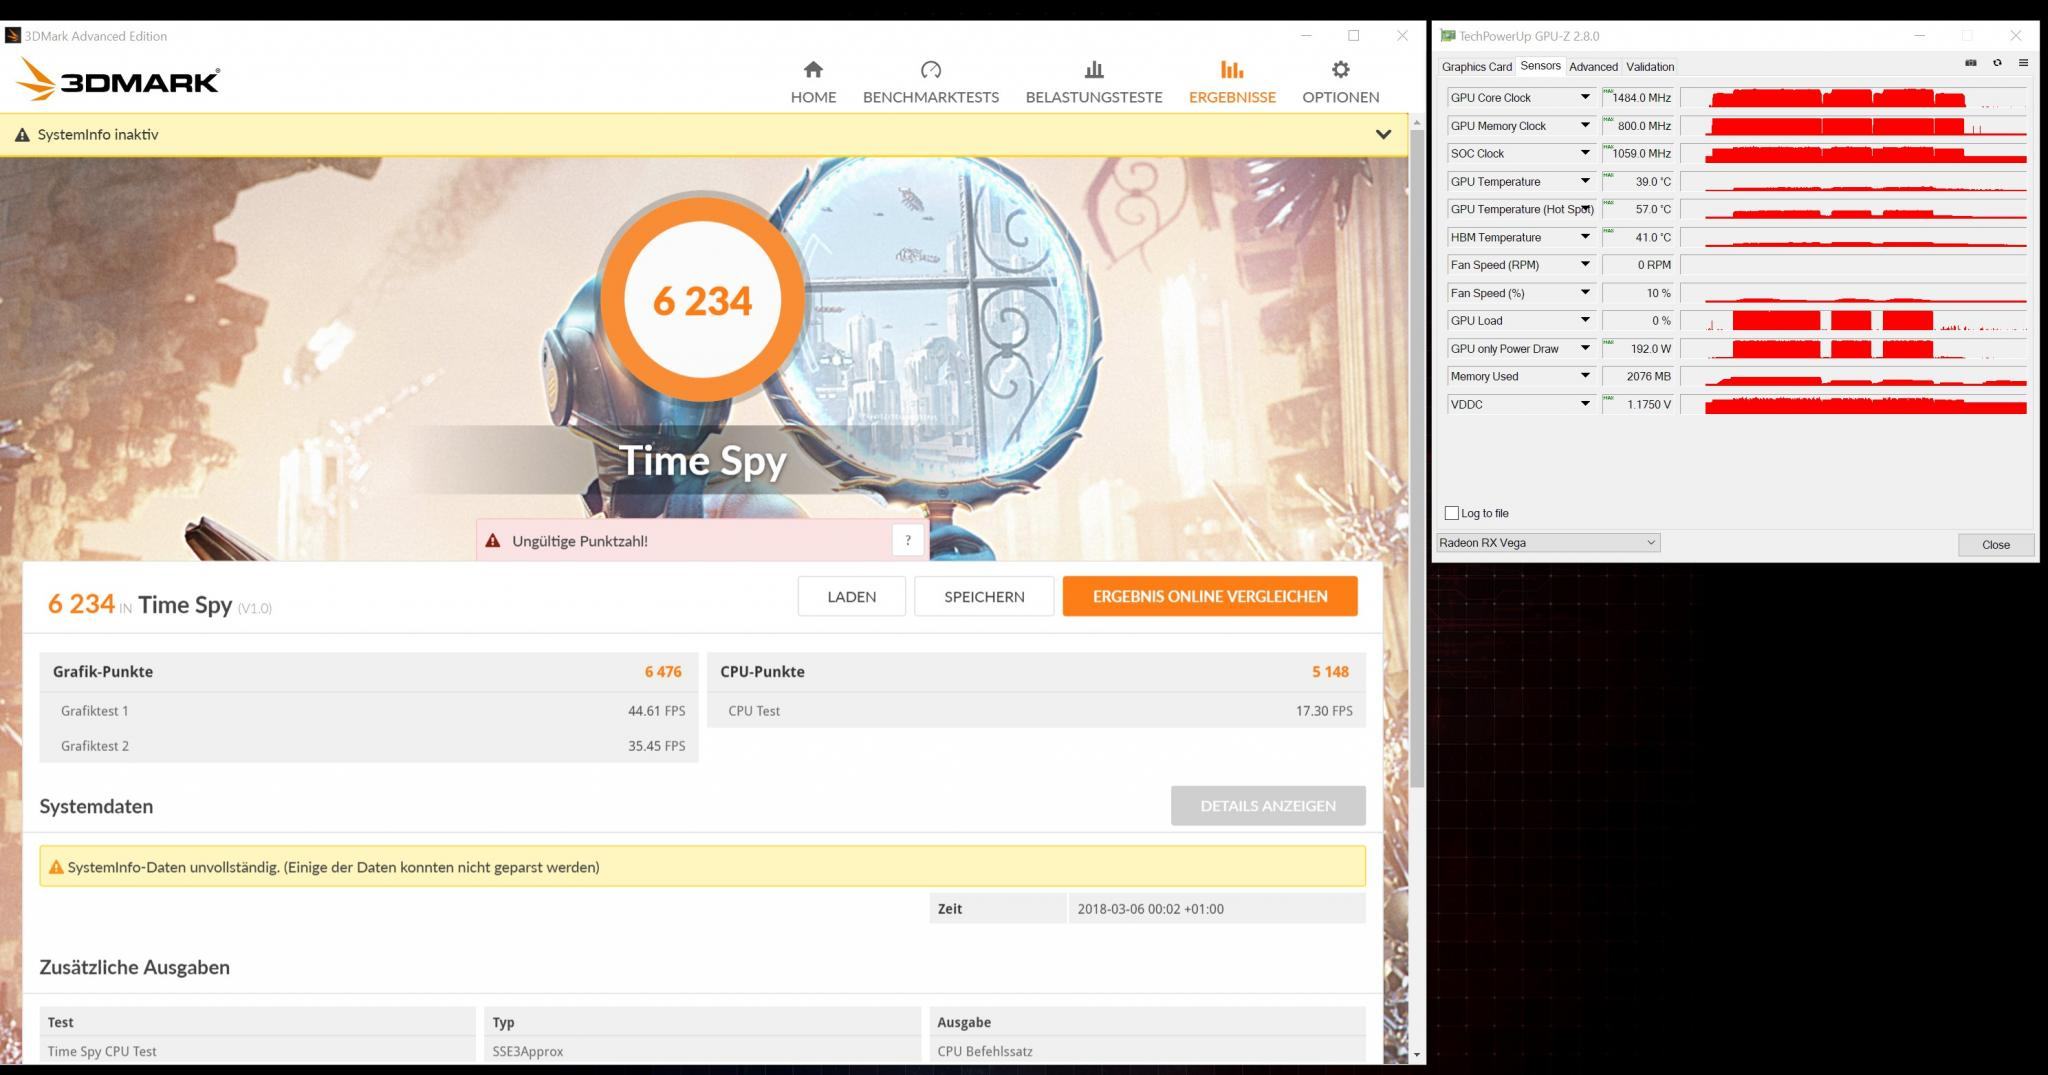Open the Graphics Card tab in GPU-Z

click(1476, 67)
